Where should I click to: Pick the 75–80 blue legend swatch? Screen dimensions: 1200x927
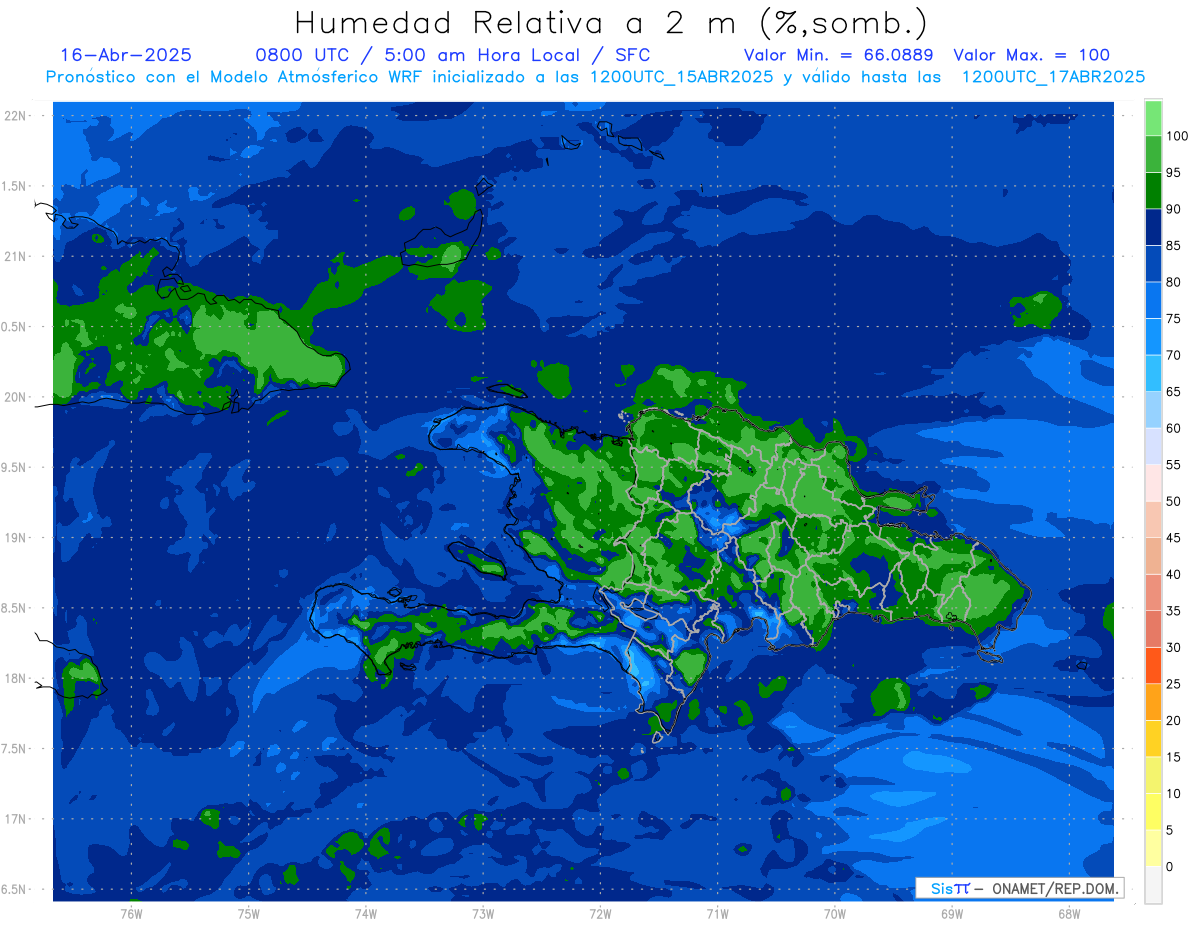pos(1153,300)
